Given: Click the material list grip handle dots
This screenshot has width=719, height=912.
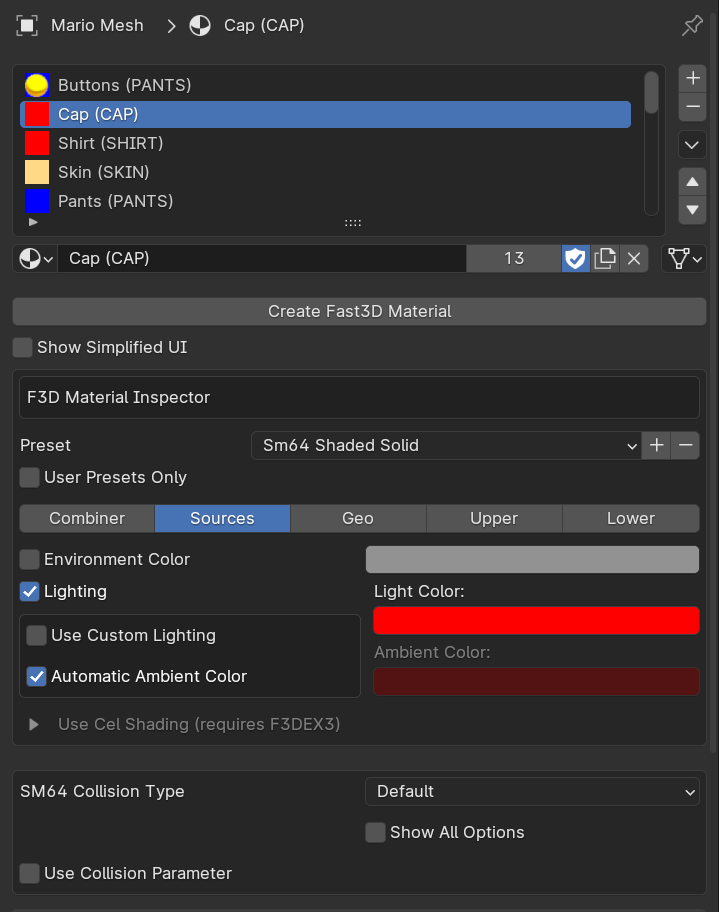Looking at the screenshot, I should 353,223.
